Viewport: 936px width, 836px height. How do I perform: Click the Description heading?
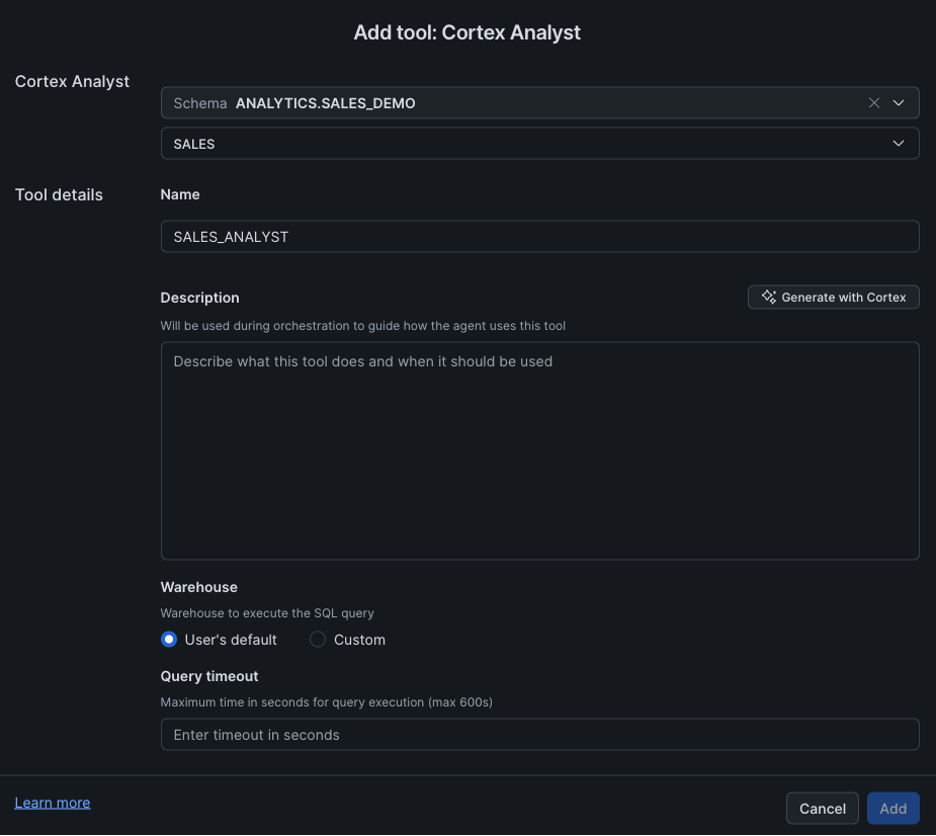pyautogui.click(x=200, y=297)
